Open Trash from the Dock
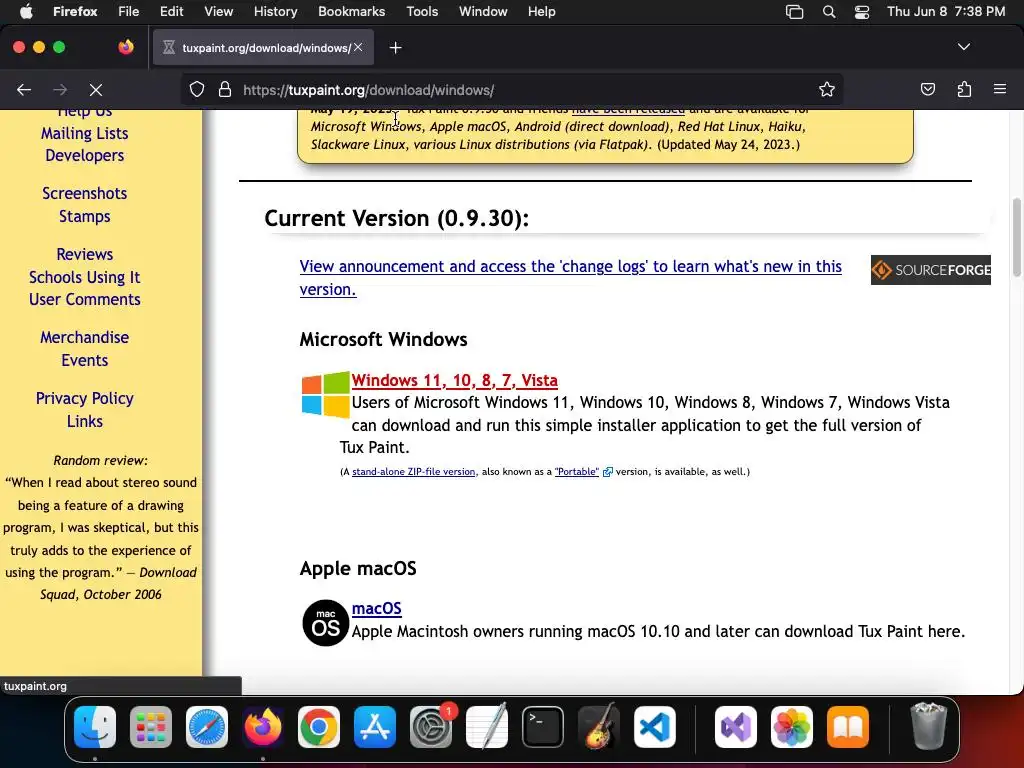This screenshot has width=1024, height=768. point(928,726)
